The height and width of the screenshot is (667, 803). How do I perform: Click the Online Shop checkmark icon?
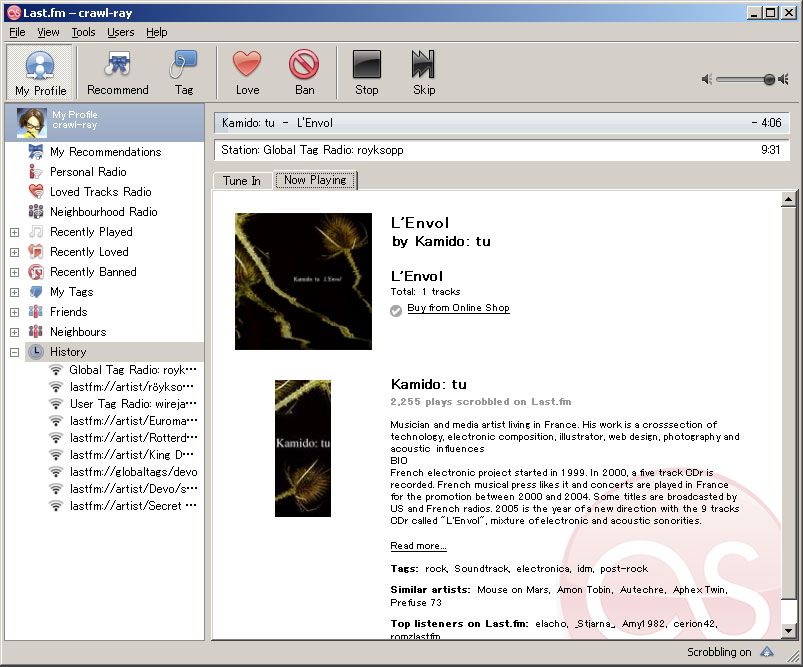coord(396,311)
